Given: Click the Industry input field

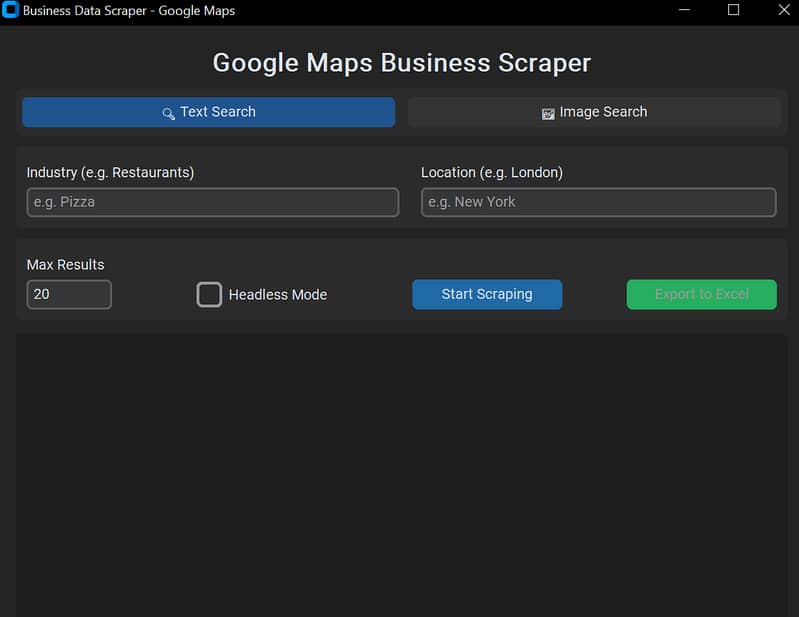Looking at the screenshot, I should (212, 202).
